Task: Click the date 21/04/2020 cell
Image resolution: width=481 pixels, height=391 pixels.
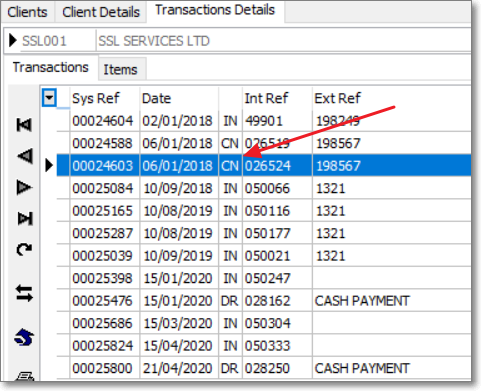Action: (179, 368)
